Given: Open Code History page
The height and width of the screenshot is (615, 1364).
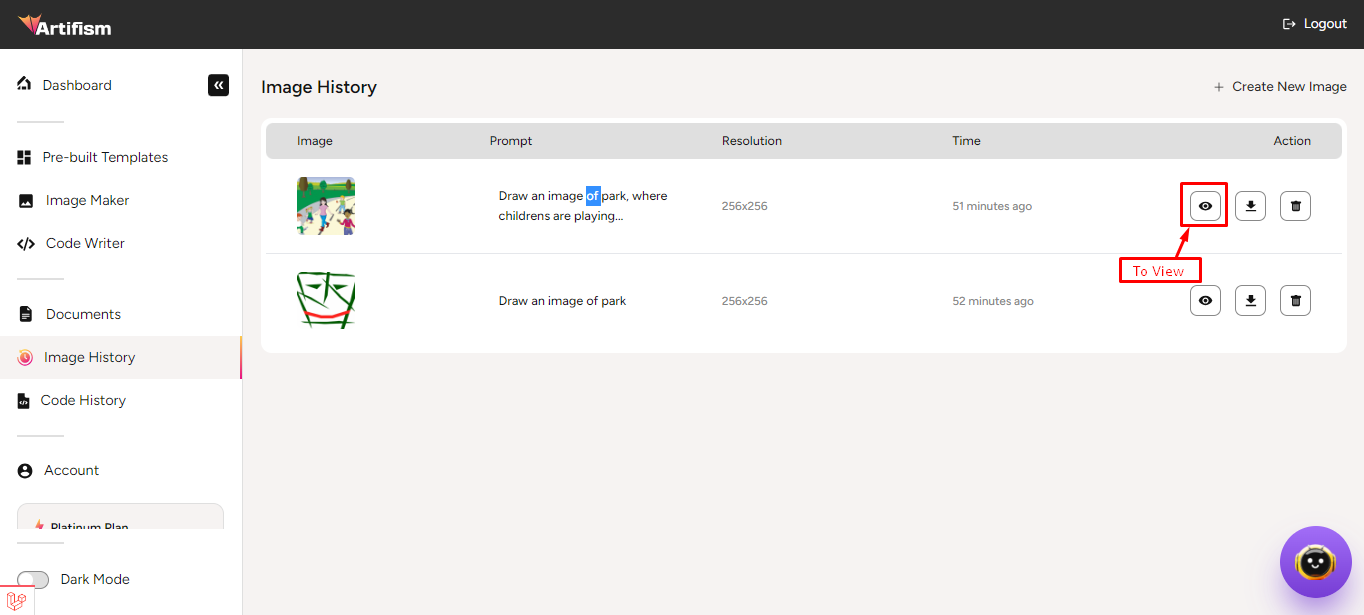Looking at the screenshot, I should [x=83, y=400].
